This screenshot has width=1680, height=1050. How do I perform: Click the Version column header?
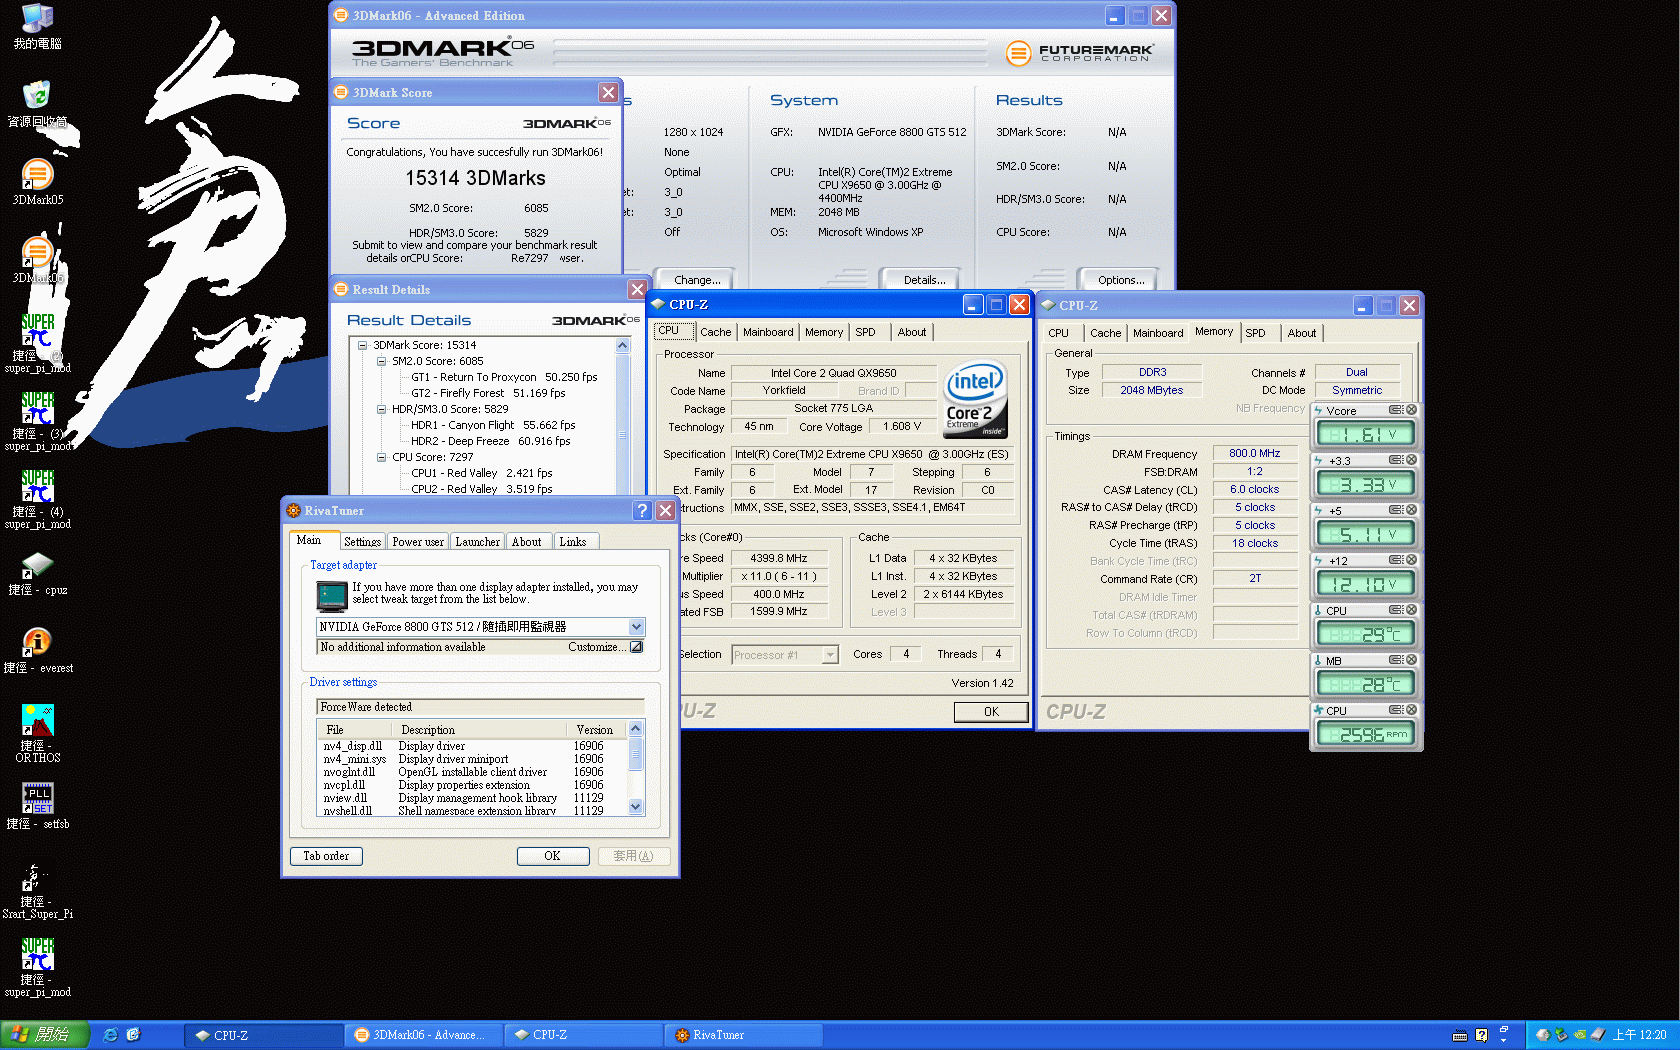597,730
